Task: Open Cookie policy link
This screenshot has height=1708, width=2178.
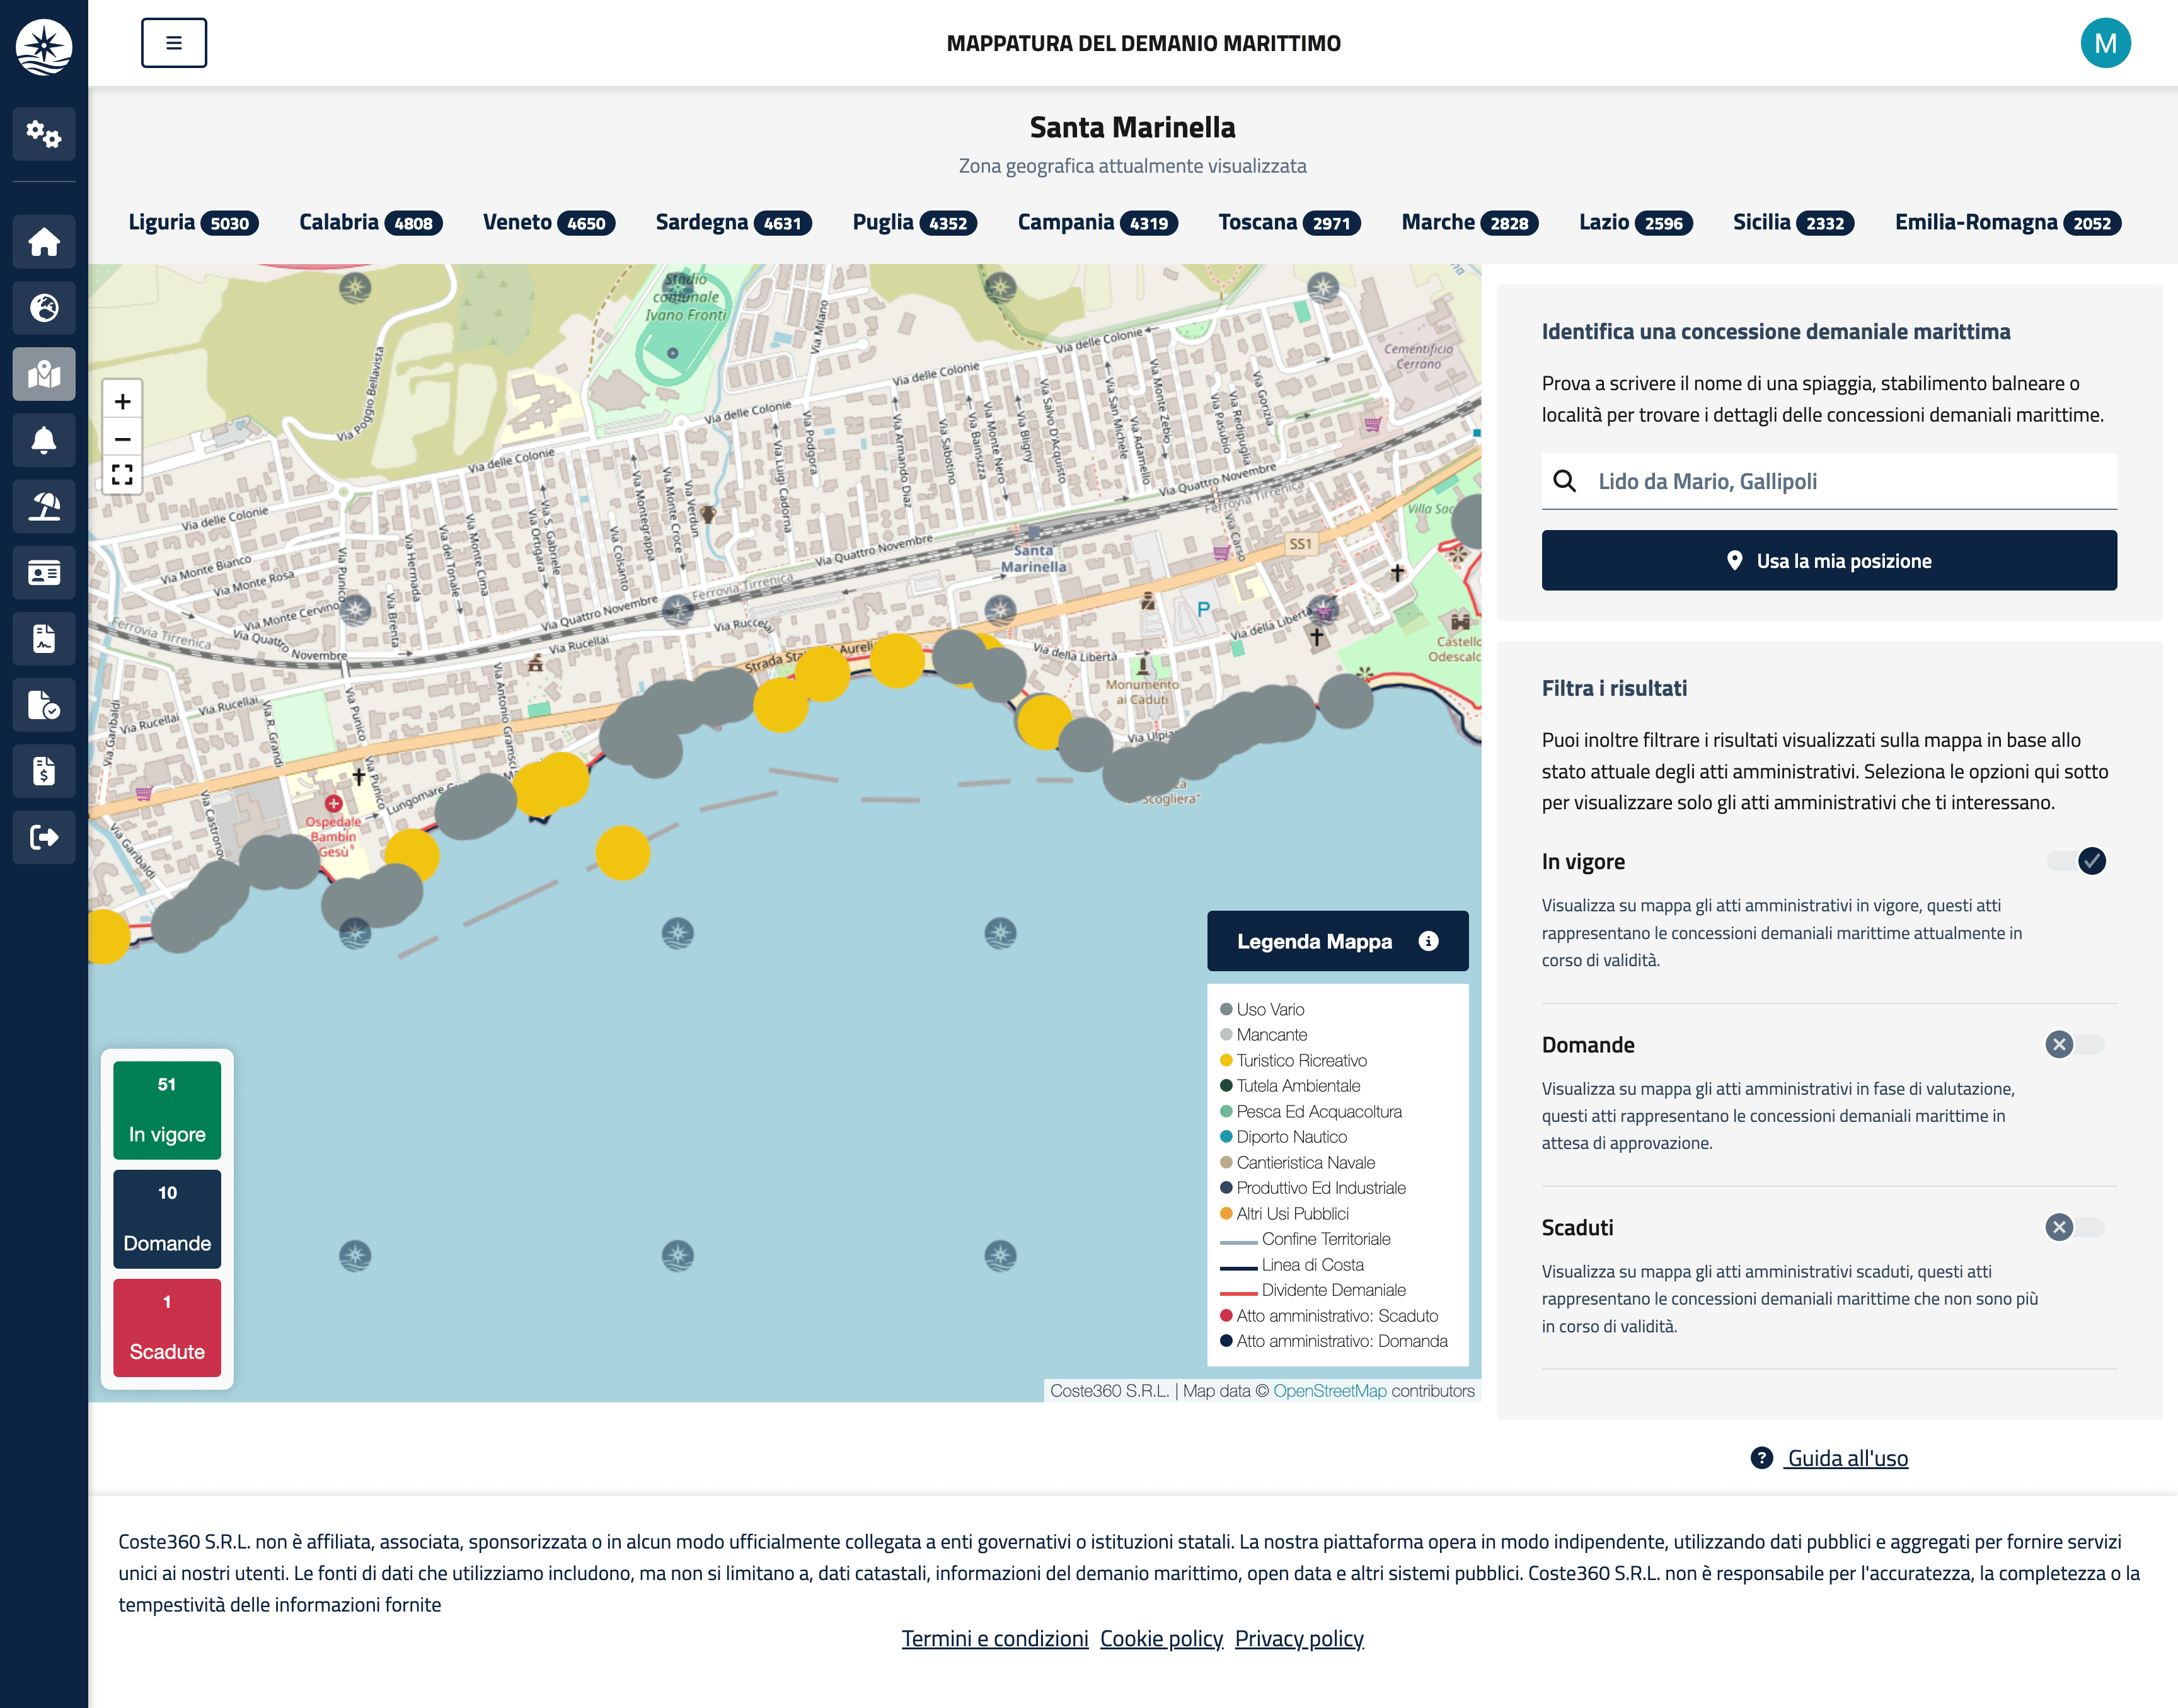Action: click(x=1161, y=1638)
